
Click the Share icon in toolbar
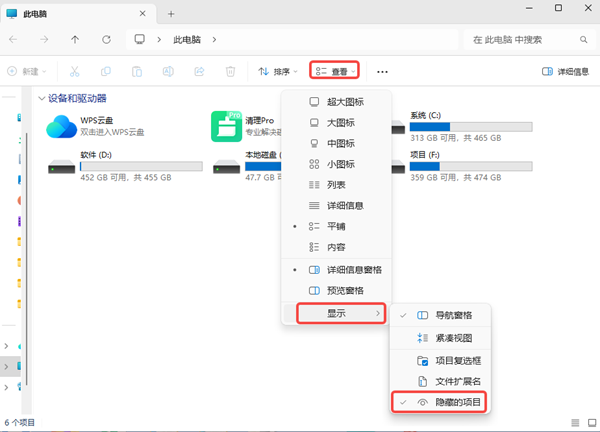(199, 72)
